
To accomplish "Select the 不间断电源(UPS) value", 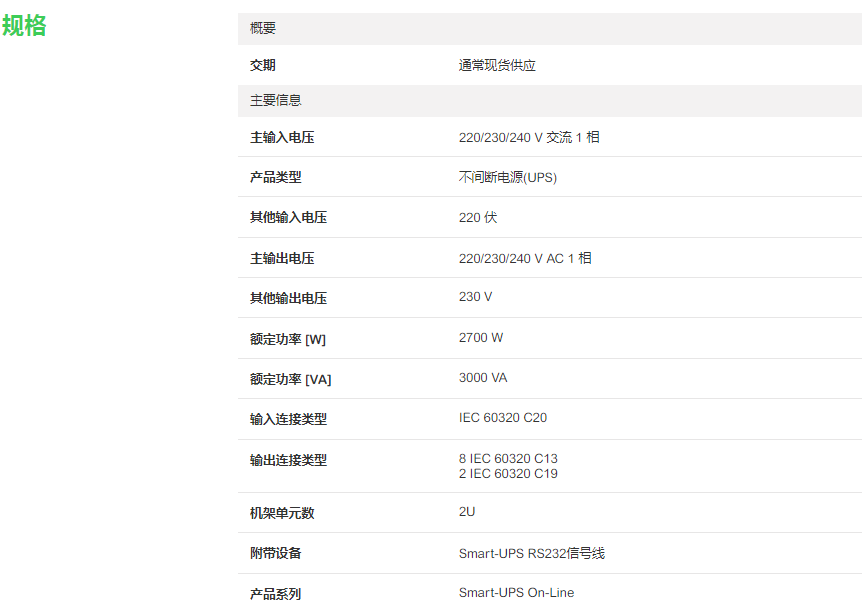I will coord(507,177).
